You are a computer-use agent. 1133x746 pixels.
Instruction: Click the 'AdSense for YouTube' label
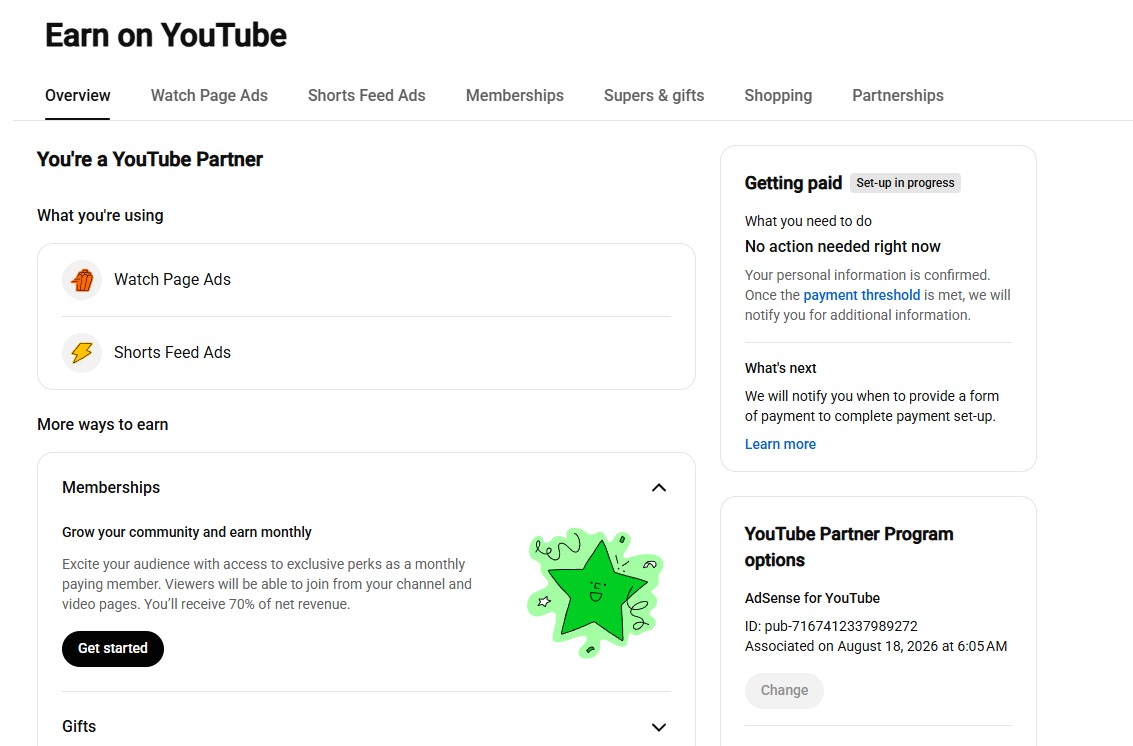(x=812, y=598)
